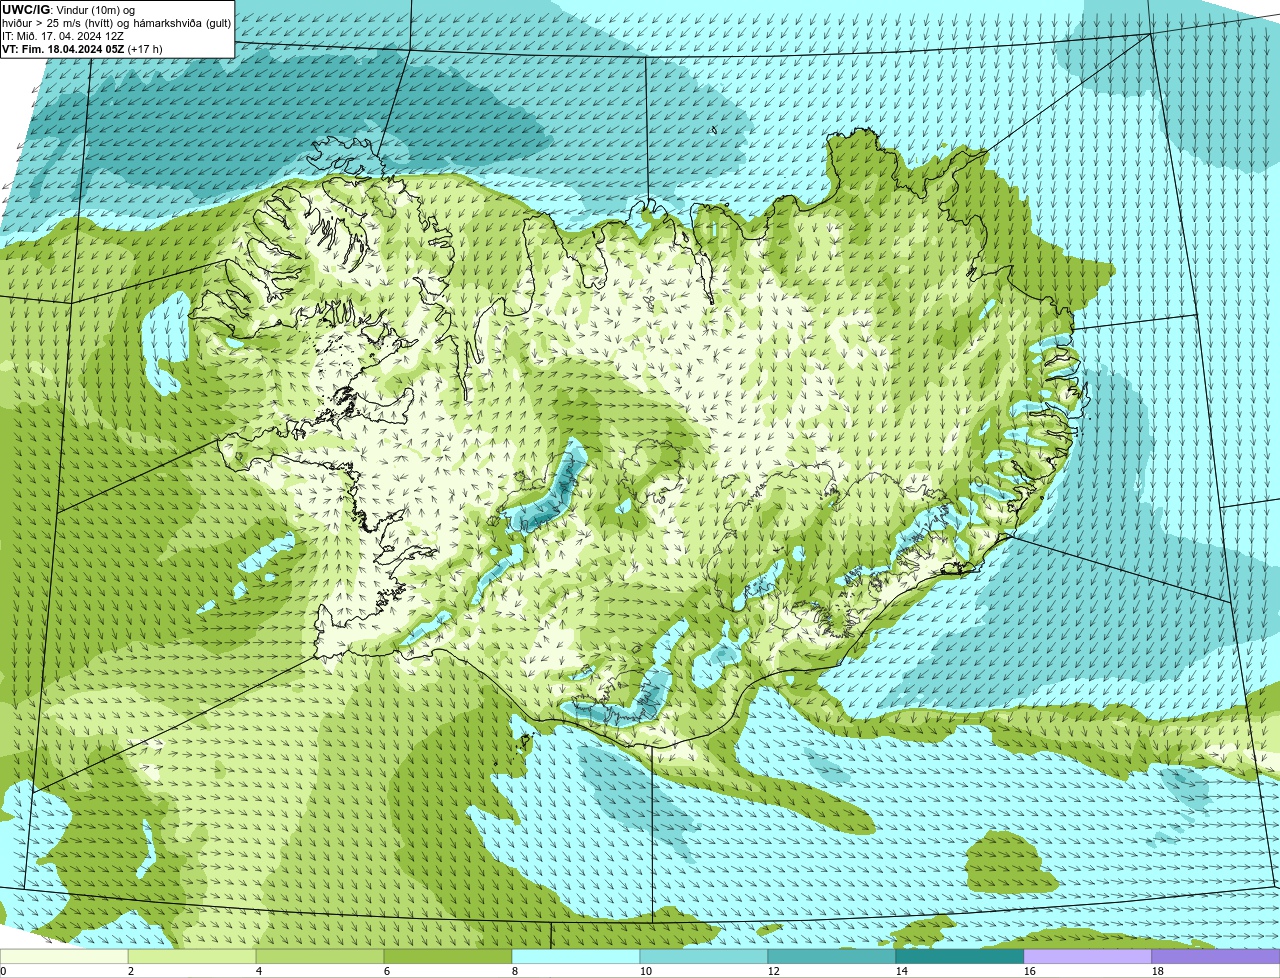The image size is (1280, 978).
Task: Click the 8–10 m/s light cyan legend swatch
Action: (576, 956)
